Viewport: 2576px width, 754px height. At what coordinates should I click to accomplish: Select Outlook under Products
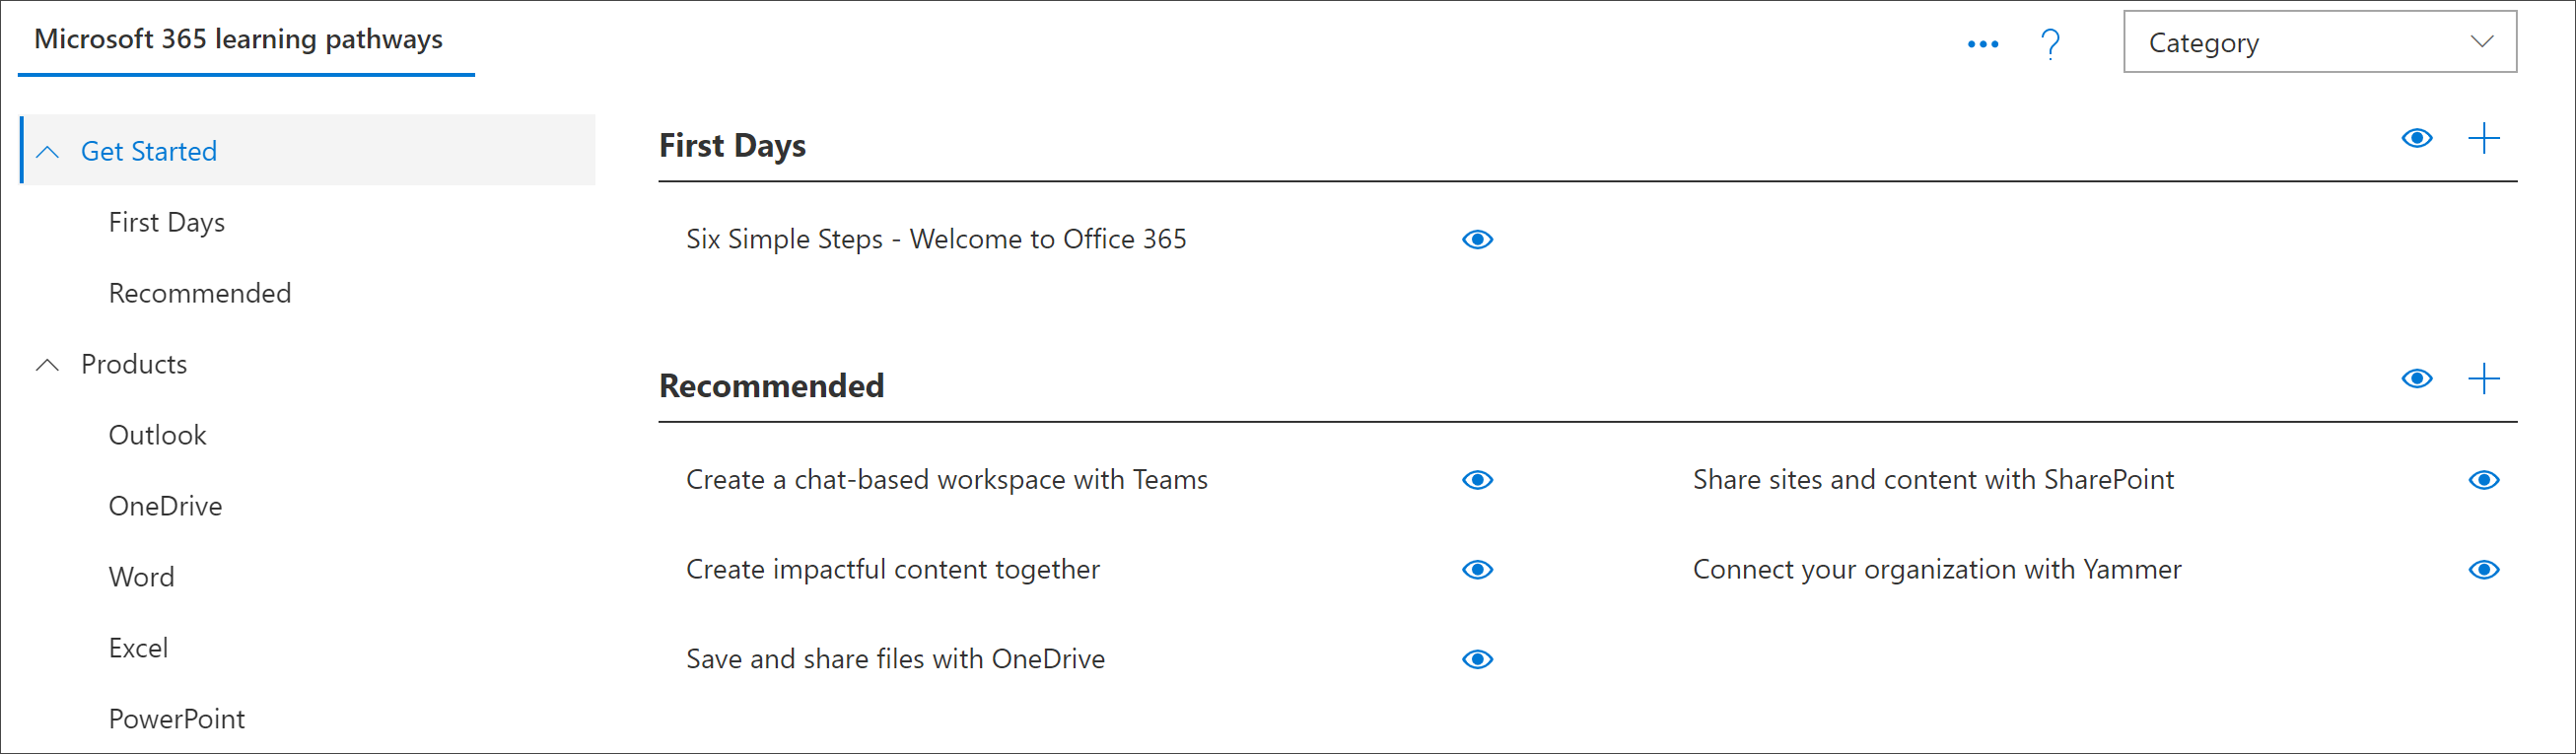point(157,434)
